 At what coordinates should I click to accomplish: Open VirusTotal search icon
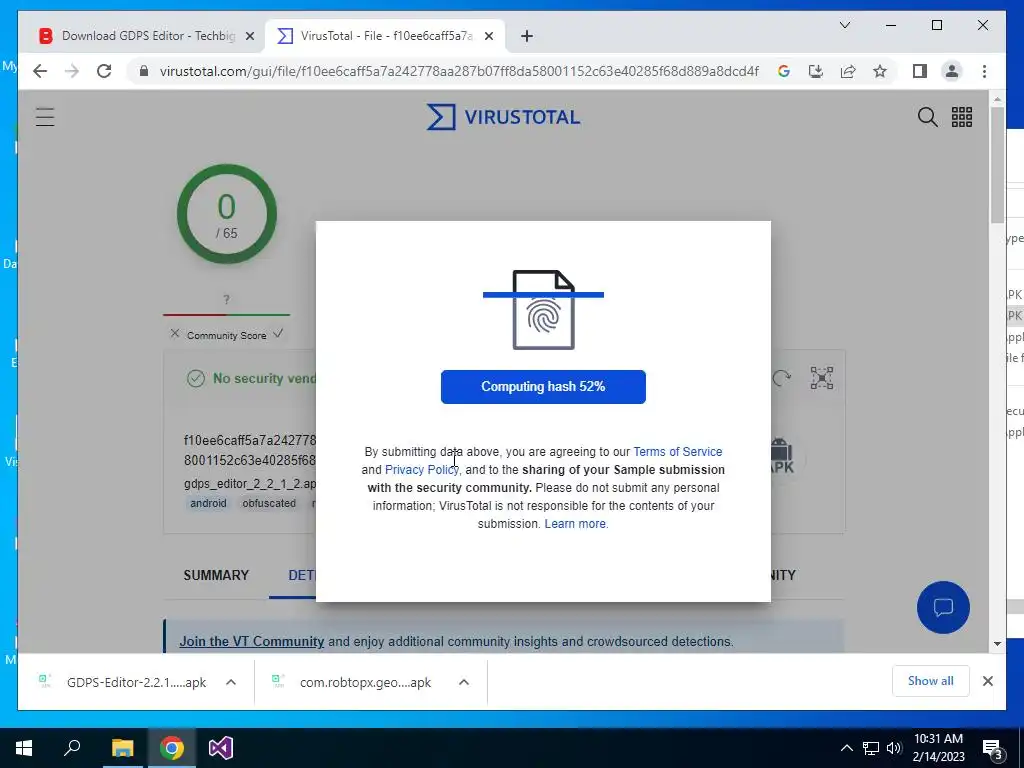927,117
